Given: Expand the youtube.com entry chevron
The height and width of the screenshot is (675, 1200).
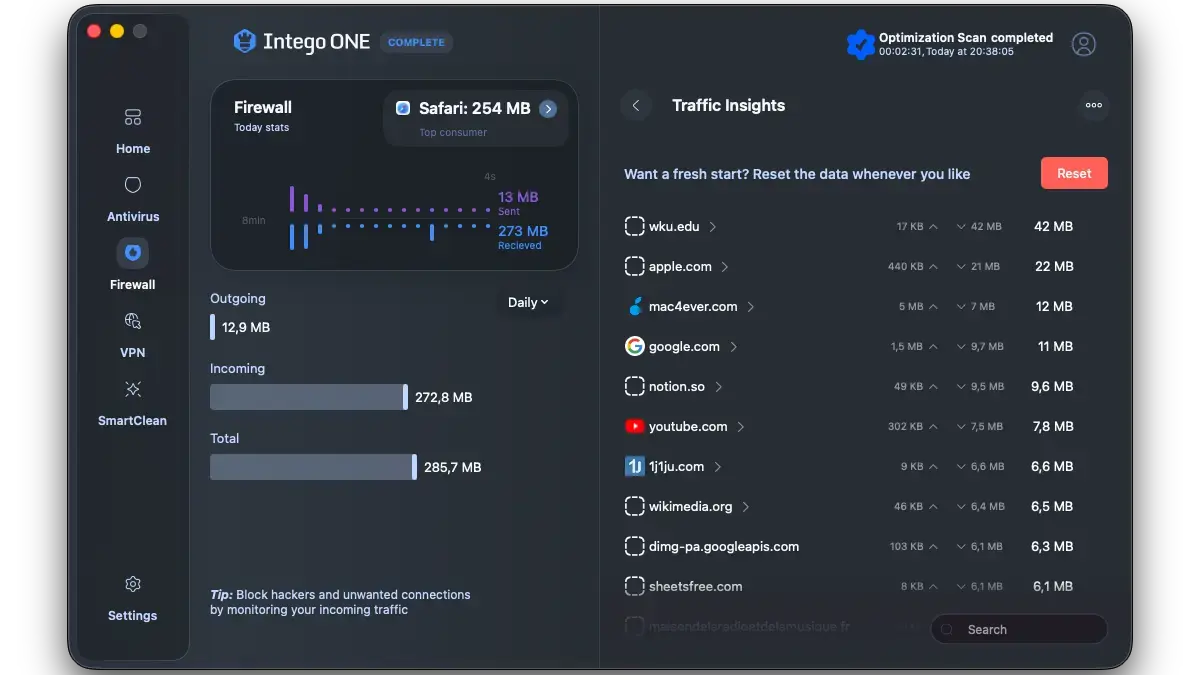Looking at the screenshot, I should (x=741, y=427).
